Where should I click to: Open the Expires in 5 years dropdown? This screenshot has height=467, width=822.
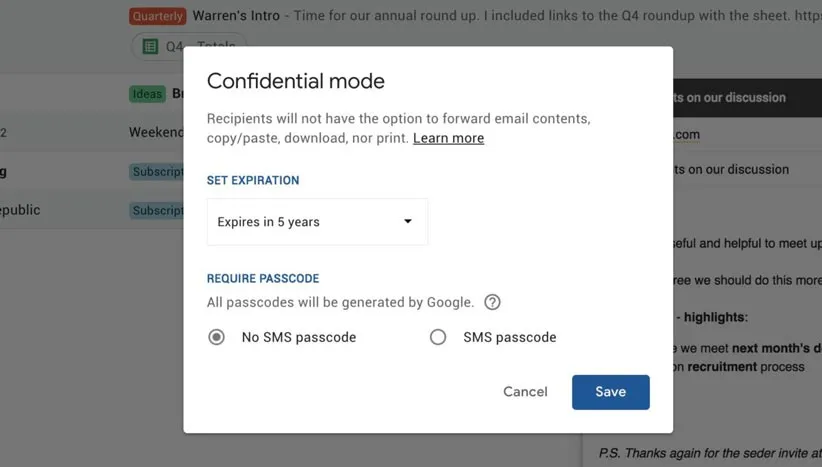[316, 222]
